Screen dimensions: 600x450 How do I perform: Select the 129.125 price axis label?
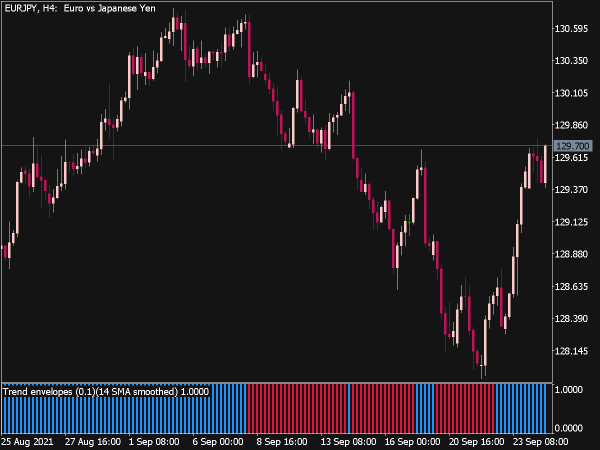pyautogui.click(x=571, y=222)
